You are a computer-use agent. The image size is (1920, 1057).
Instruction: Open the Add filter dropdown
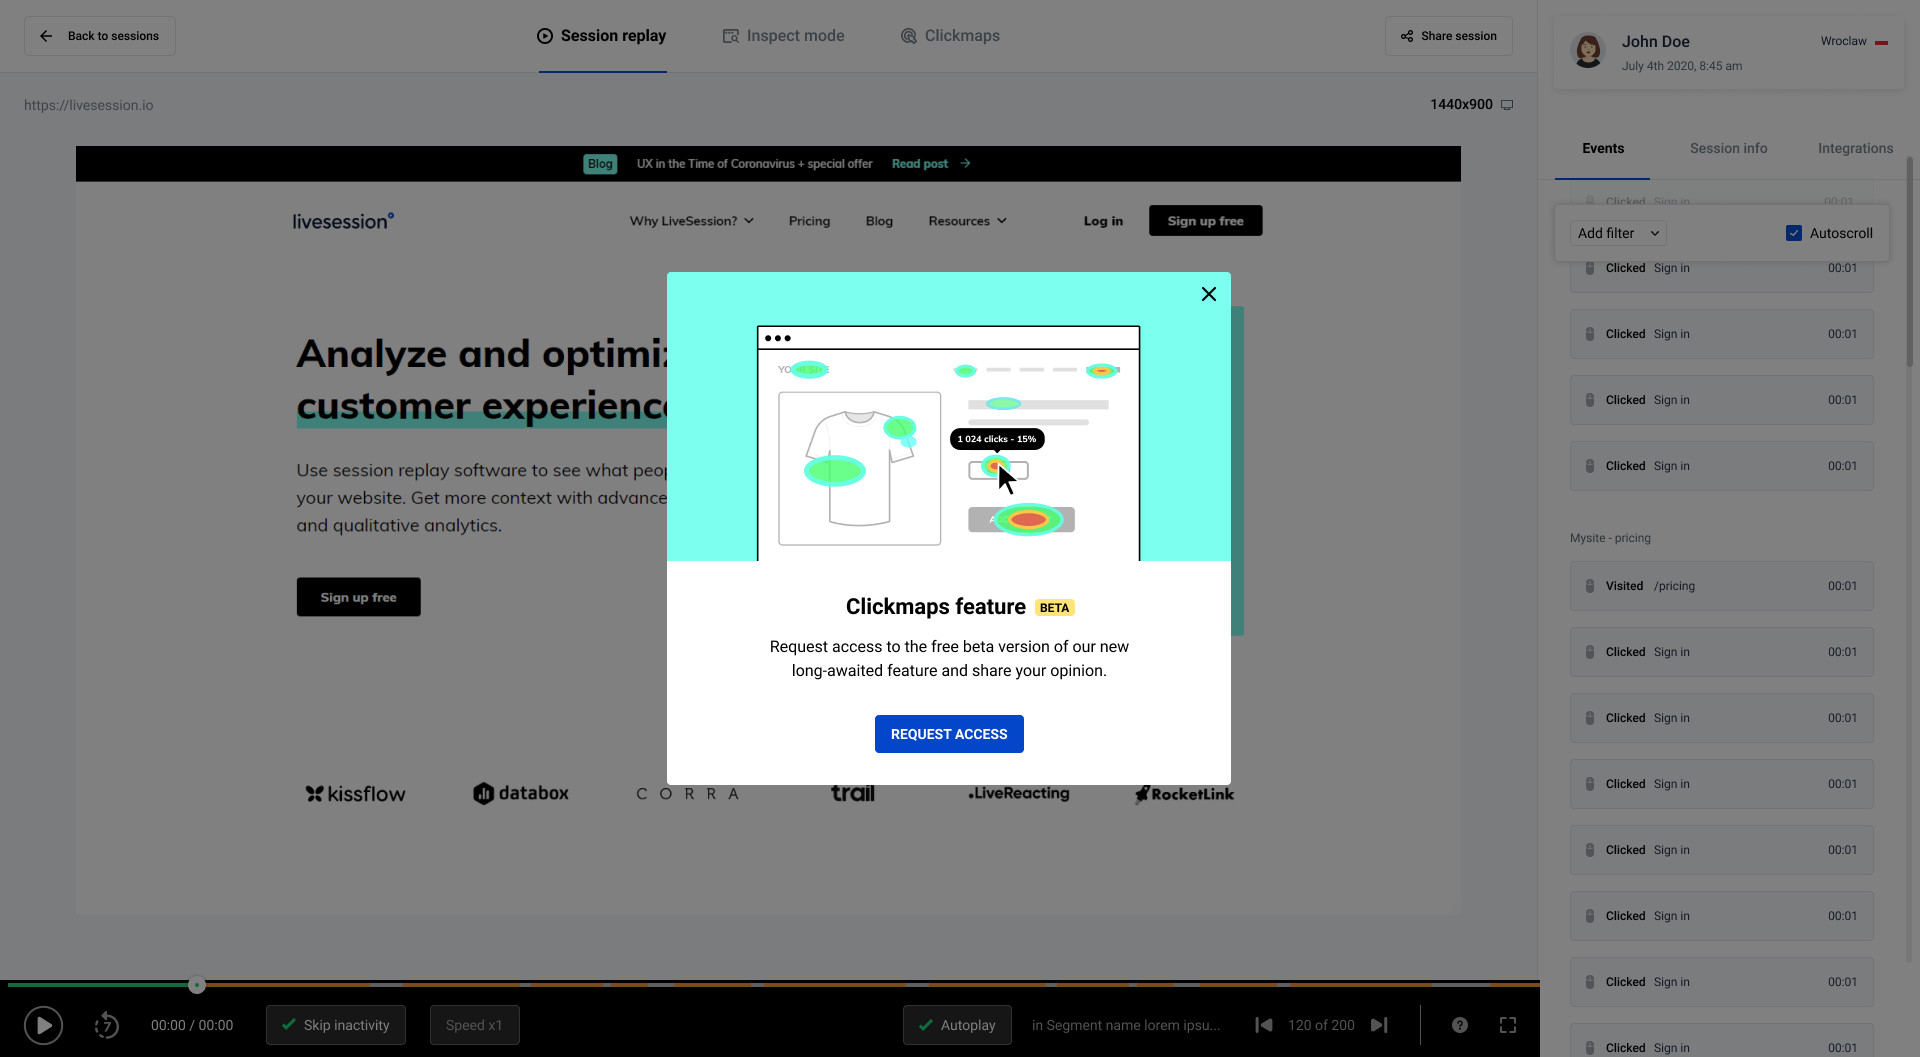[x=1617, y=232]
